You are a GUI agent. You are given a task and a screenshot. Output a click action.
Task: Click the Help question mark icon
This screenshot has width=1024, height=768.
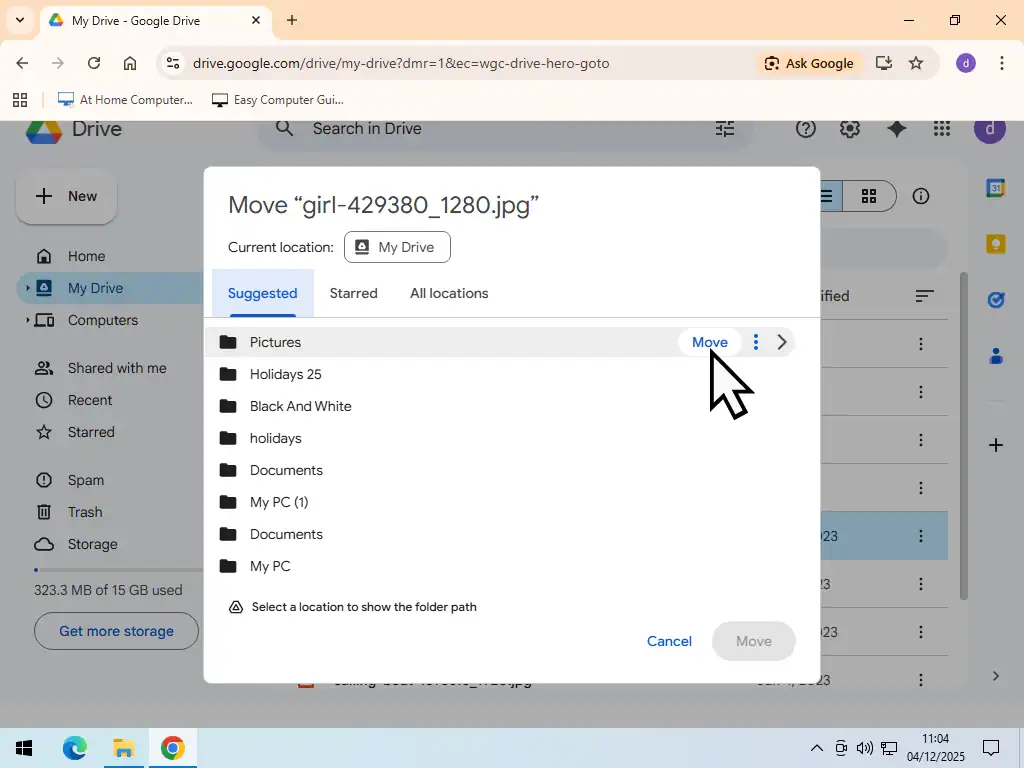805,128
